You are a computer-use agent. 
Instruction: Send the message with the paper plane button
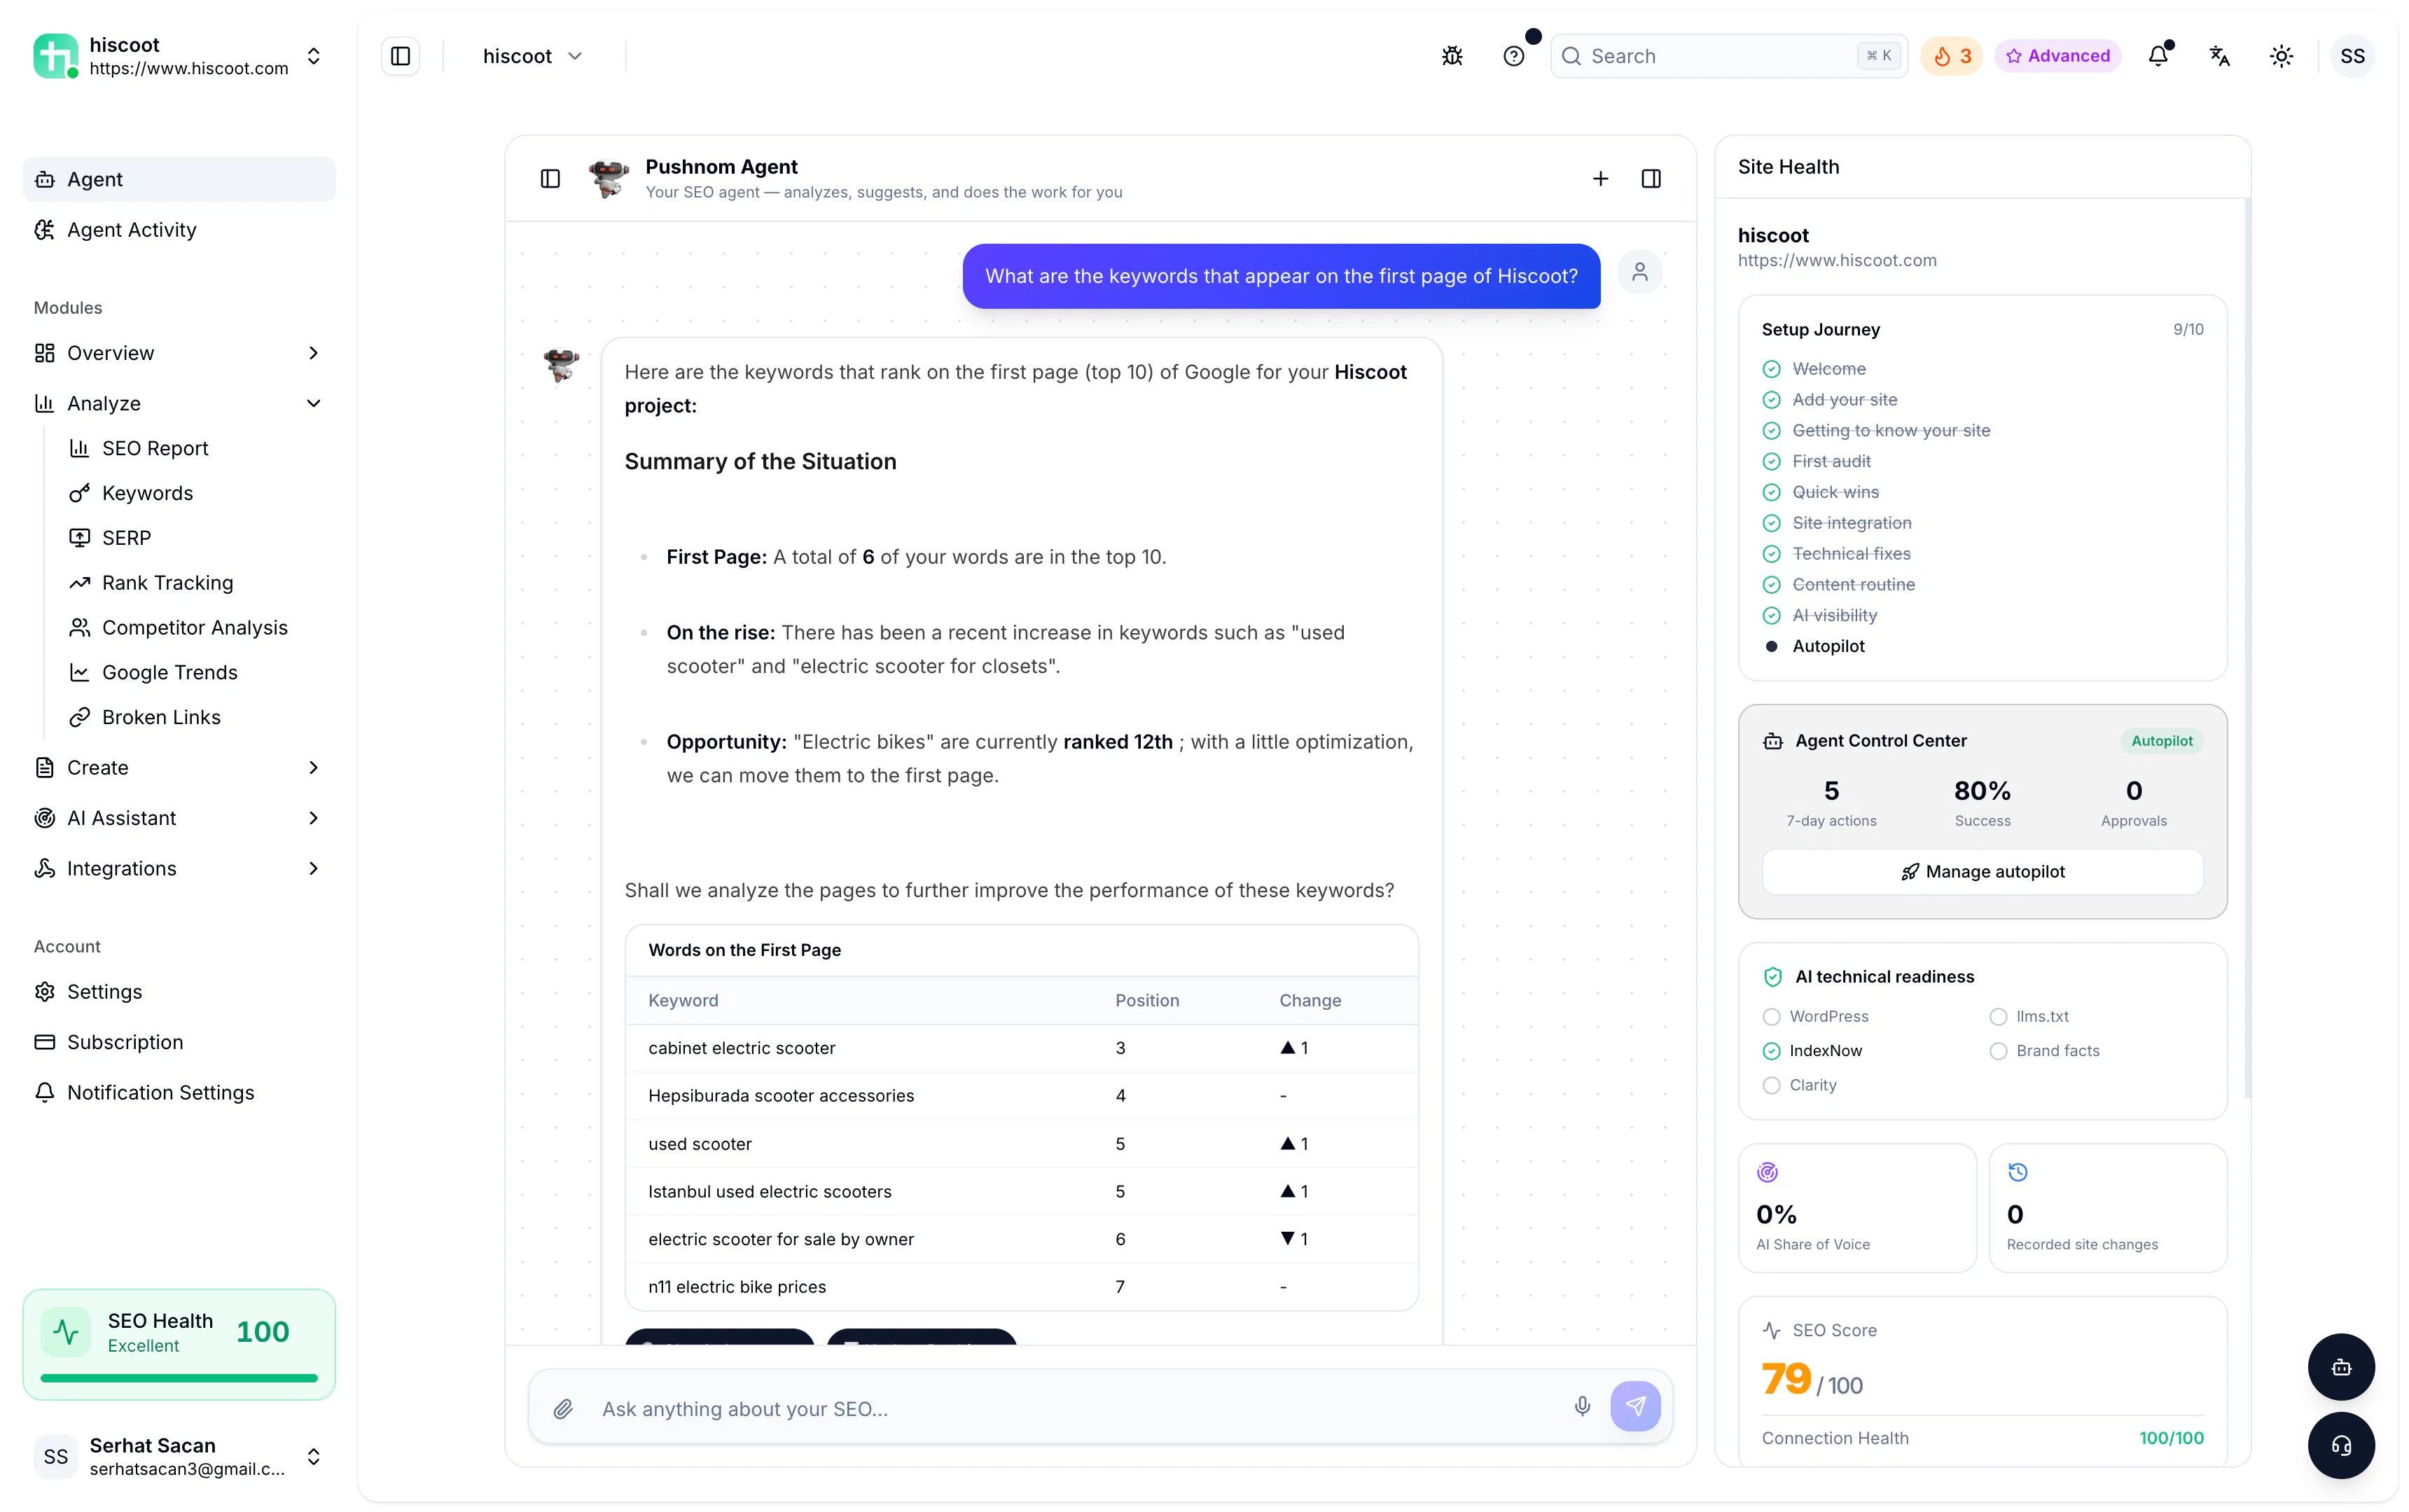pyautogui.click(x=1635, y=1407)
